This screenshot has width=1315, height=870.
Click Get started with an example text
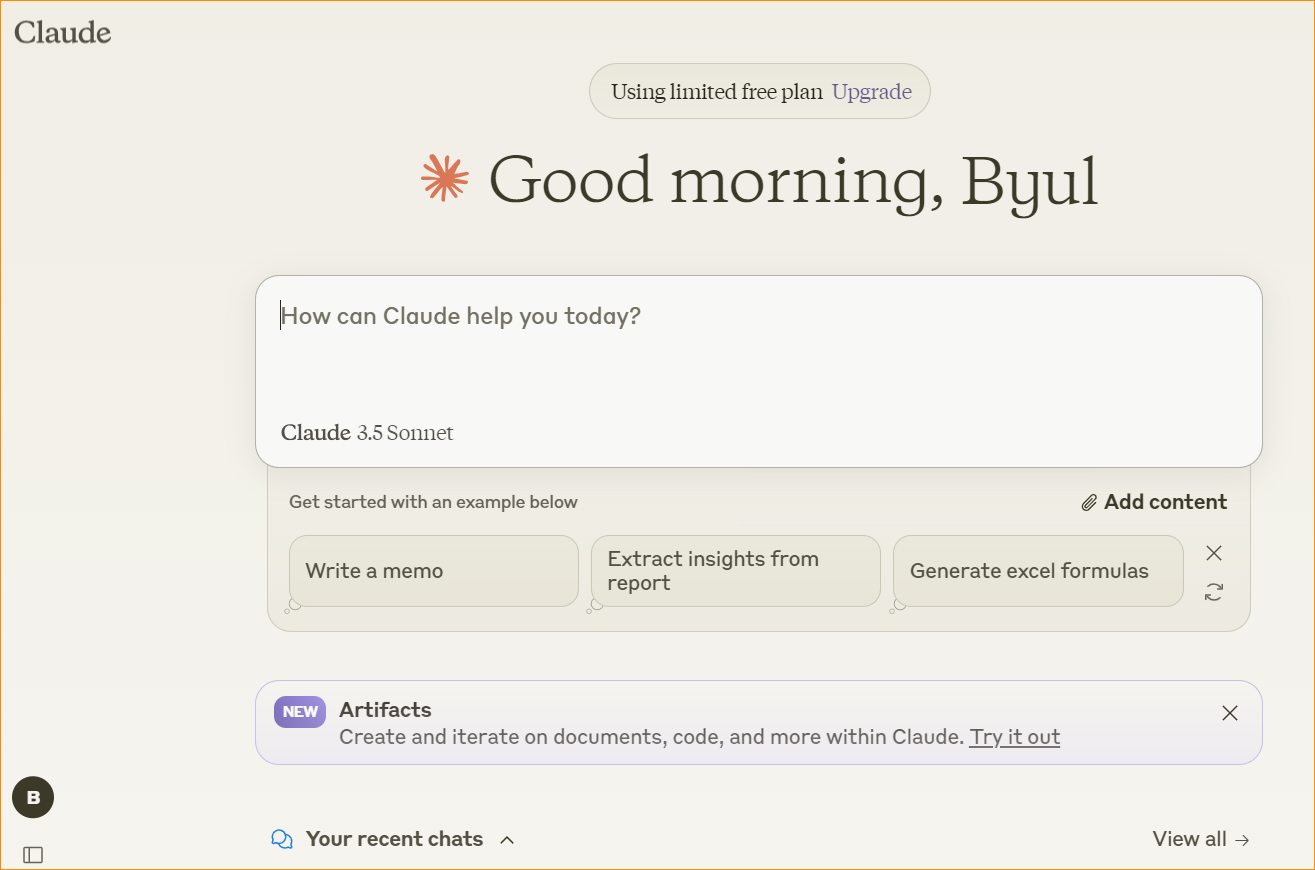(433, 502)
